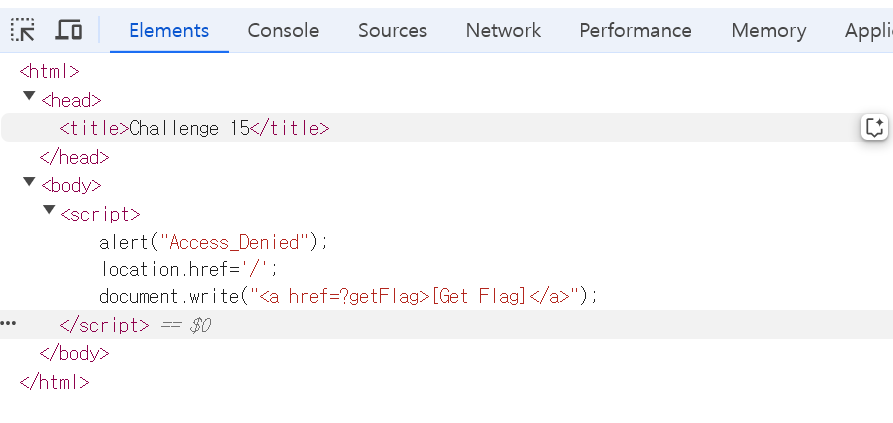Select the closing body tag
Screen dimensions: 893x423
coord(75,354)
